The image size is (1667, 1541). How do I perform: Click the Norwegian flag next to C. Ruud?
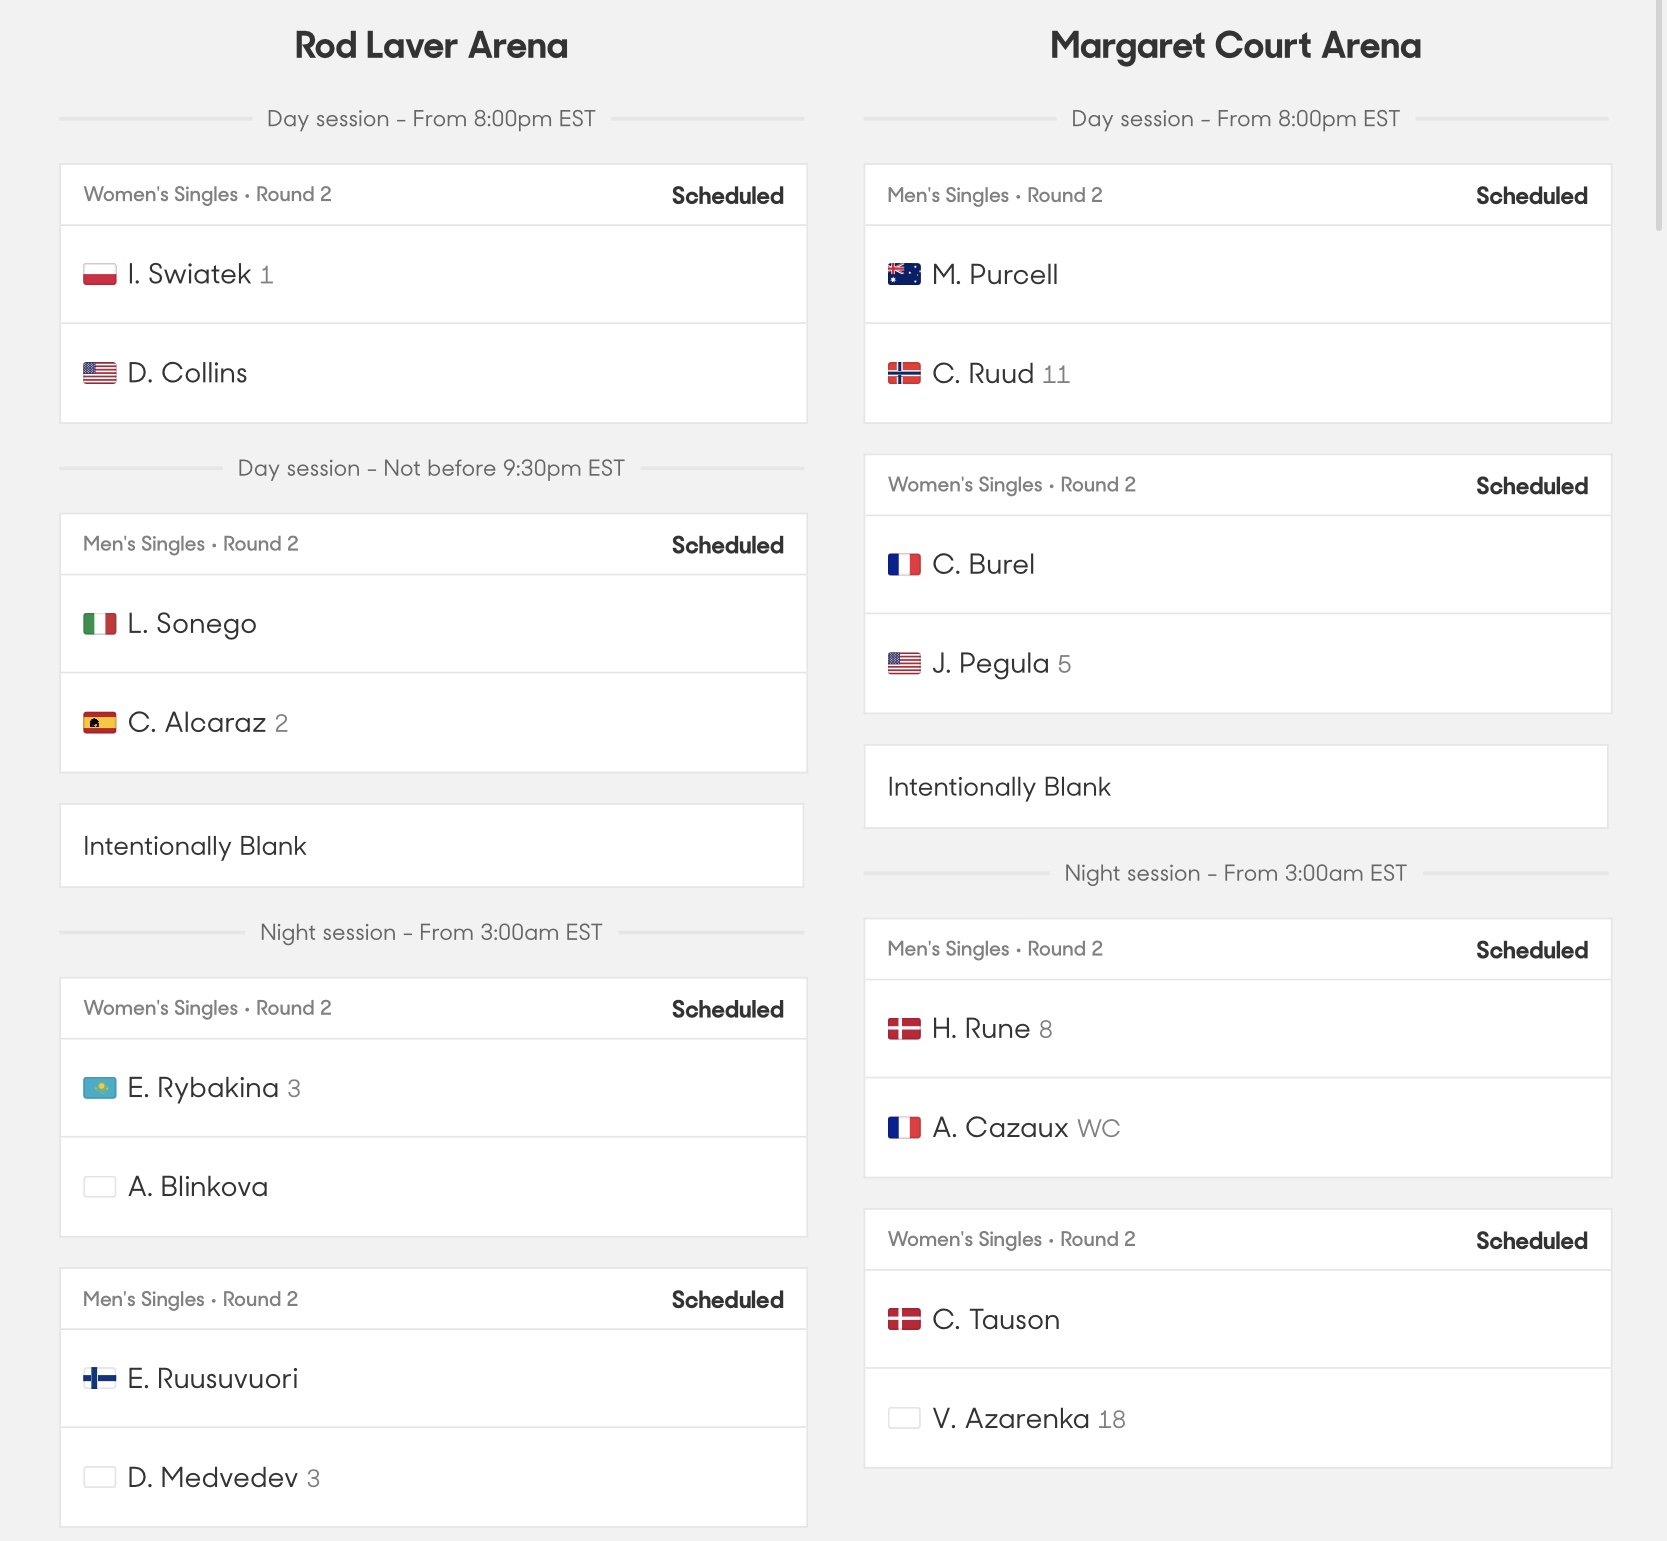point(904,373)
